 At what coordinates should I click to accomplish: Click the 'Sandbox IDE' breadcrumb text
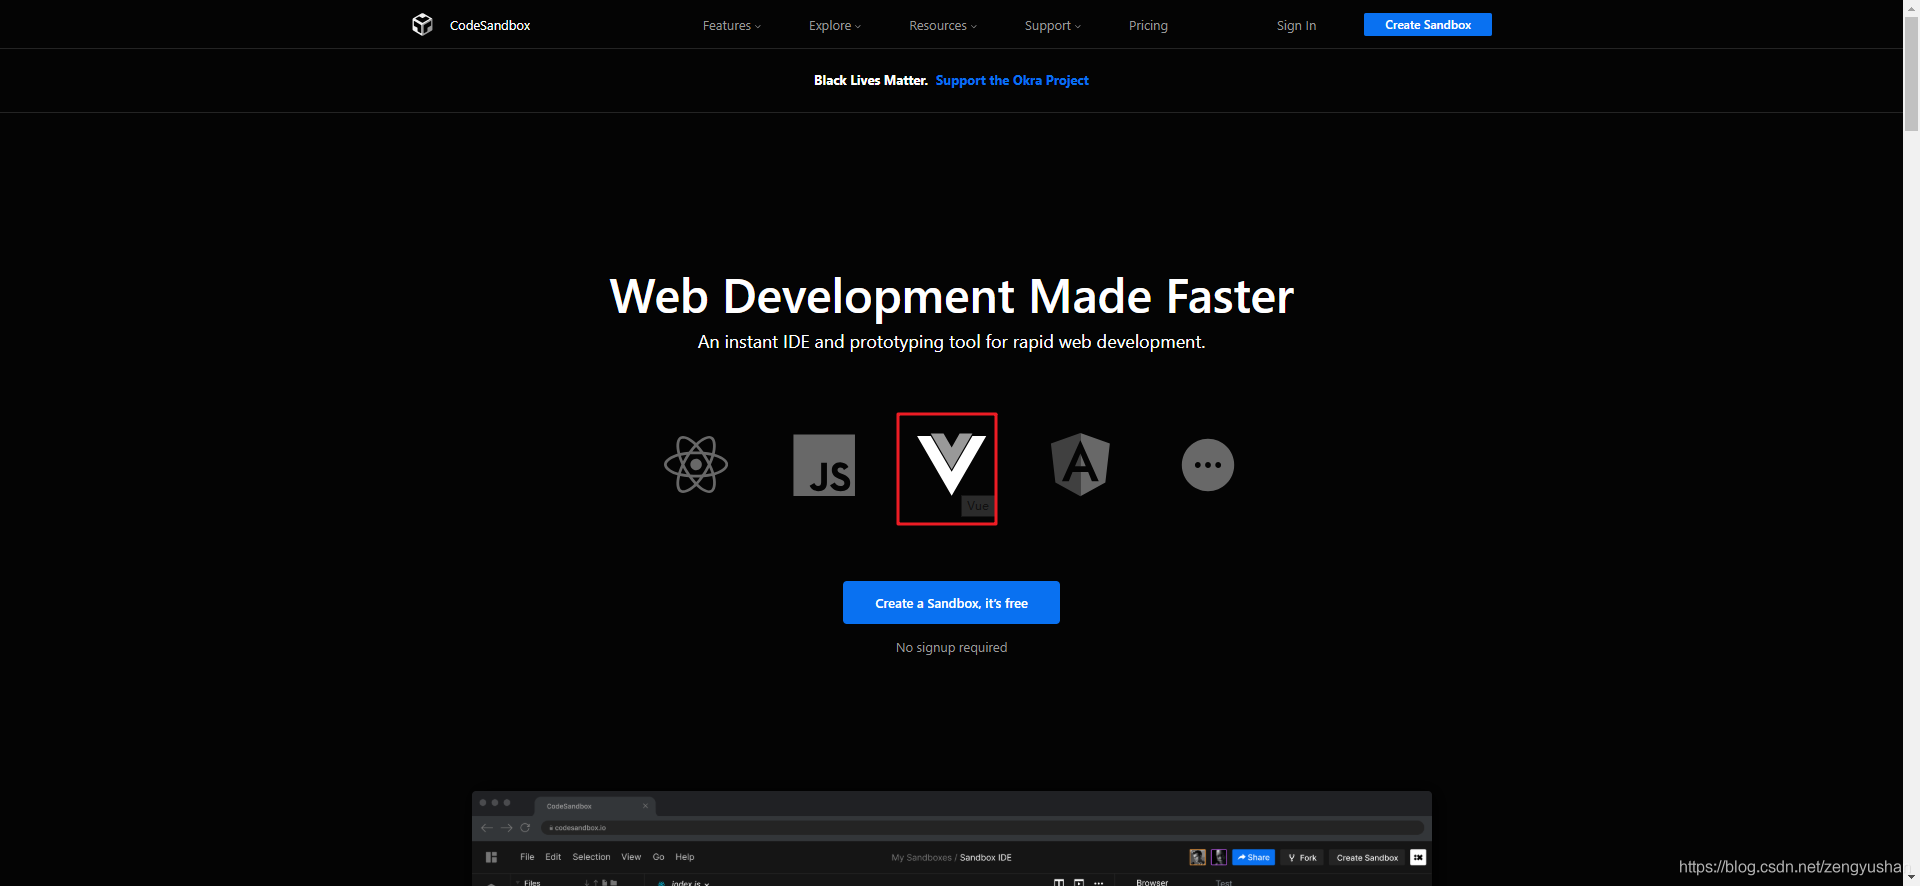point(986,857)
